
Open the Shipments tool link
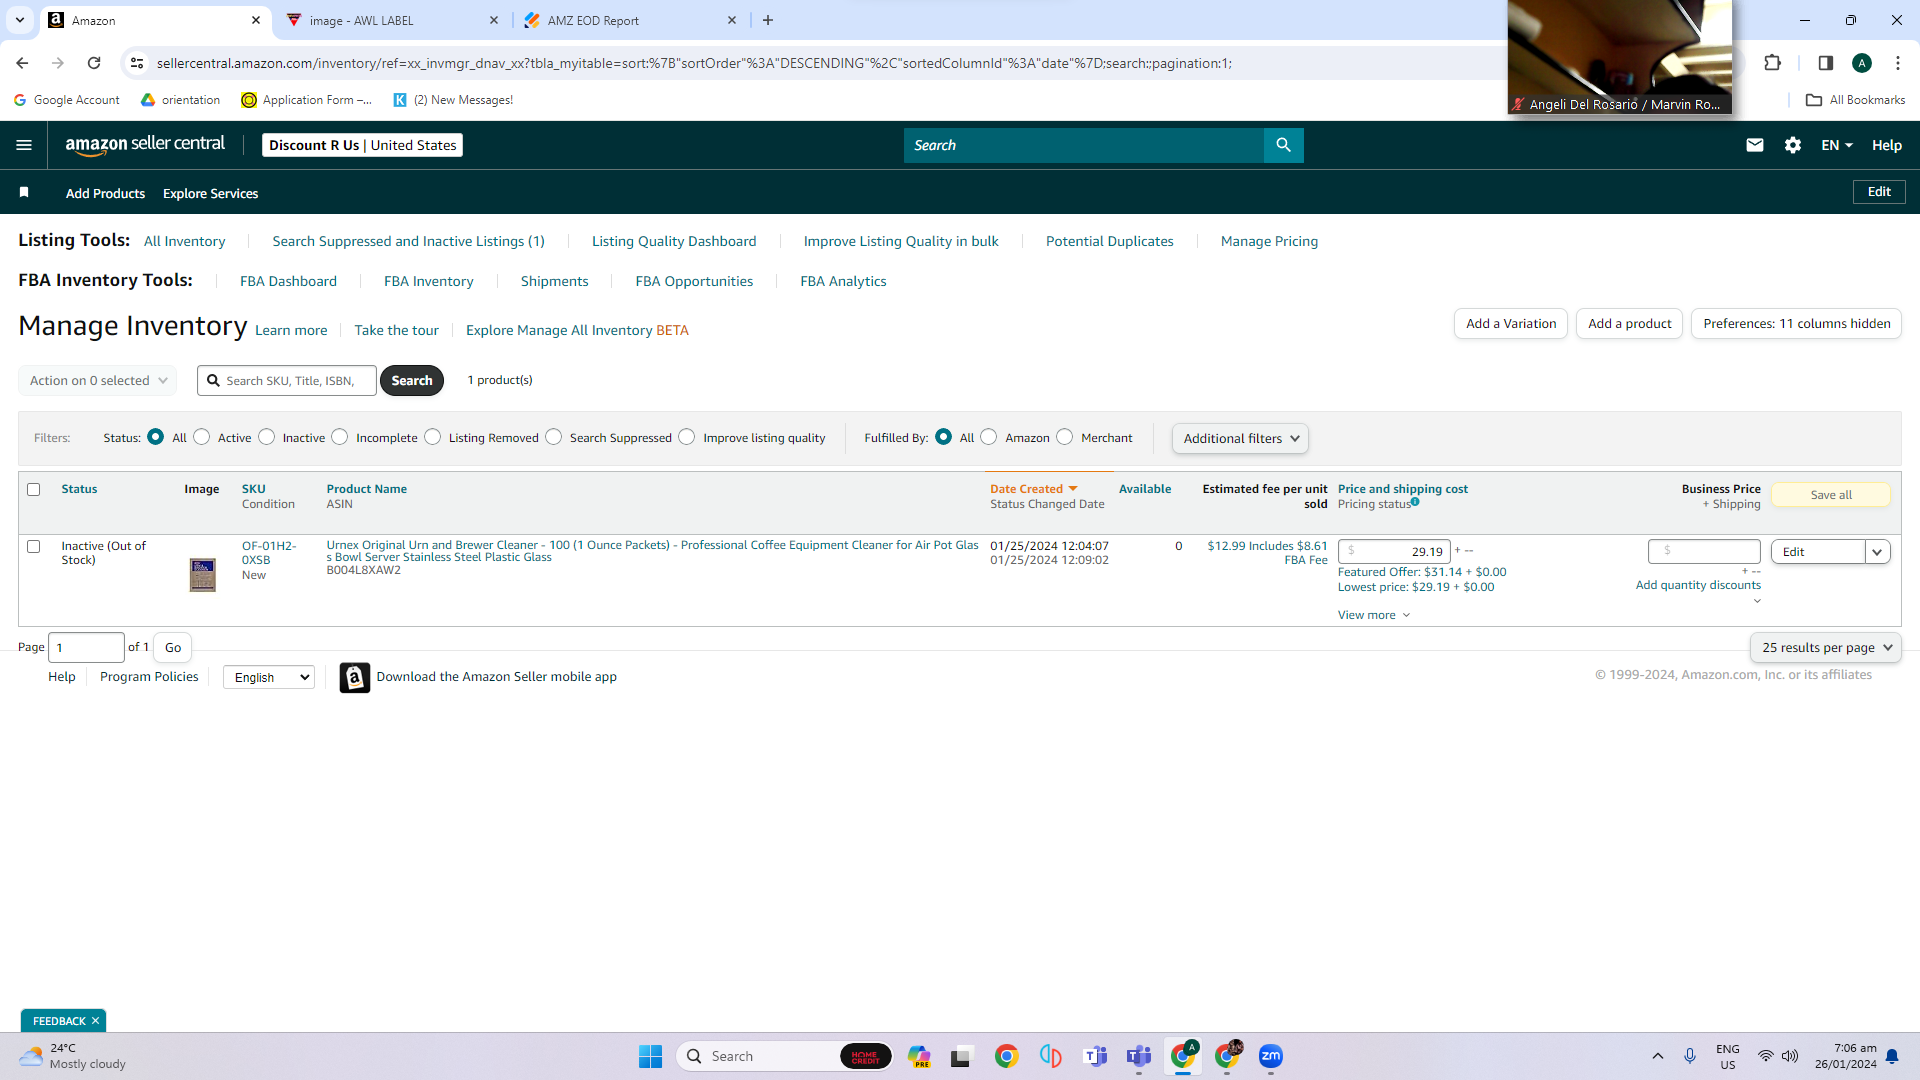[554, 281]
